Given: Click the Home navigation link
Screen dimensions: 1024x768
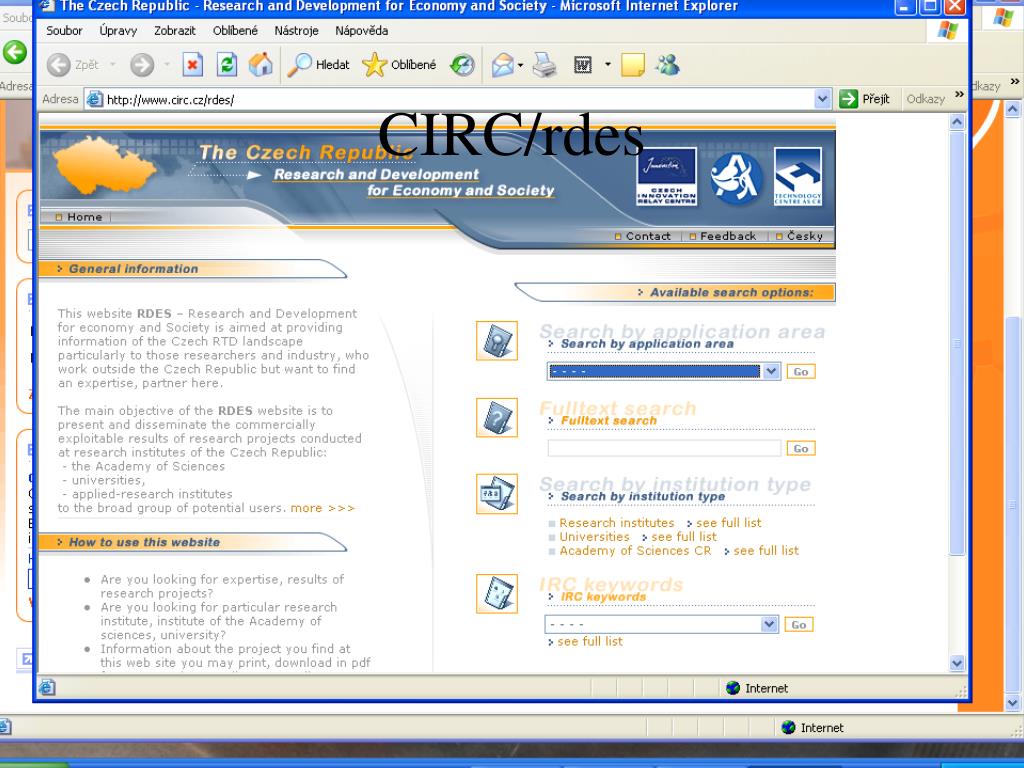Looking at the screenshot, I should [84, 217].
